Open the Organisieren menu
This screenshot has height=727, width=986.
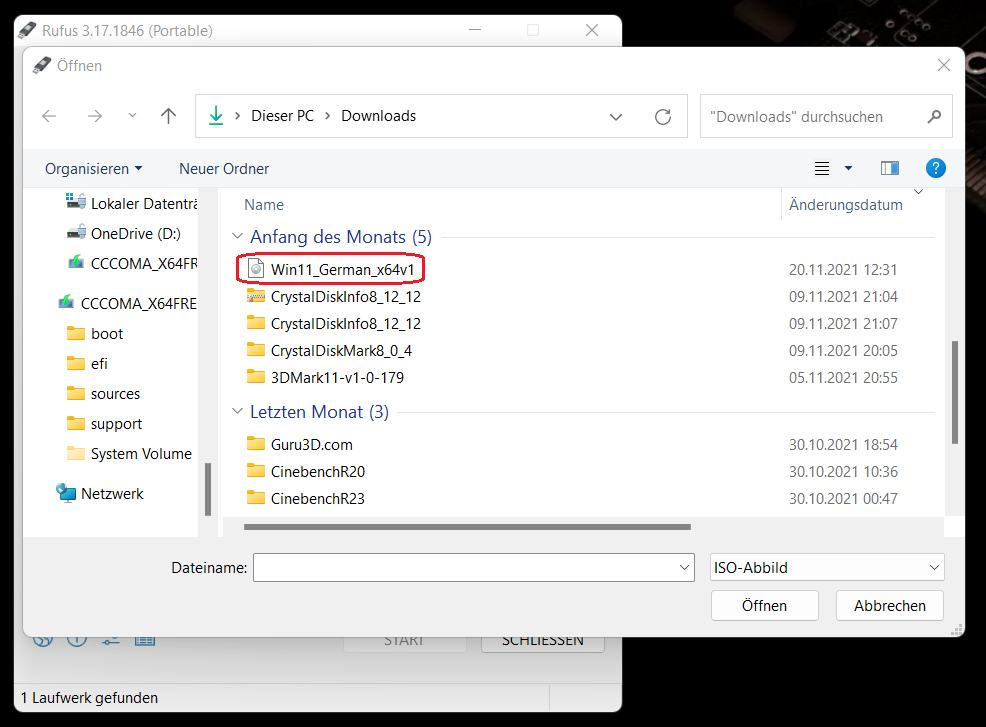[x=94, y=169]
